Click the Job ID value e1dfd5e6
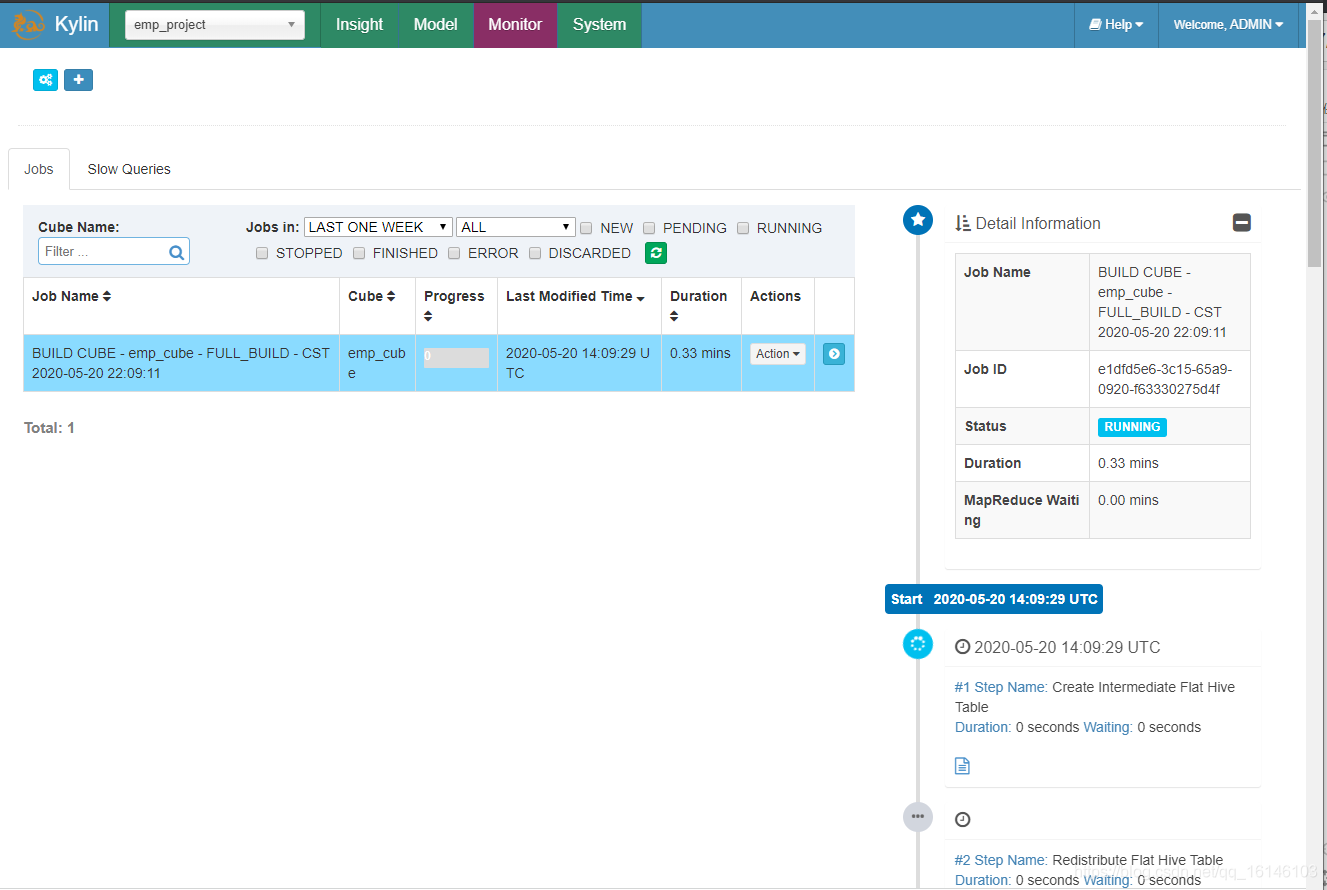The image size is (1327, 890). point(1165,379)
